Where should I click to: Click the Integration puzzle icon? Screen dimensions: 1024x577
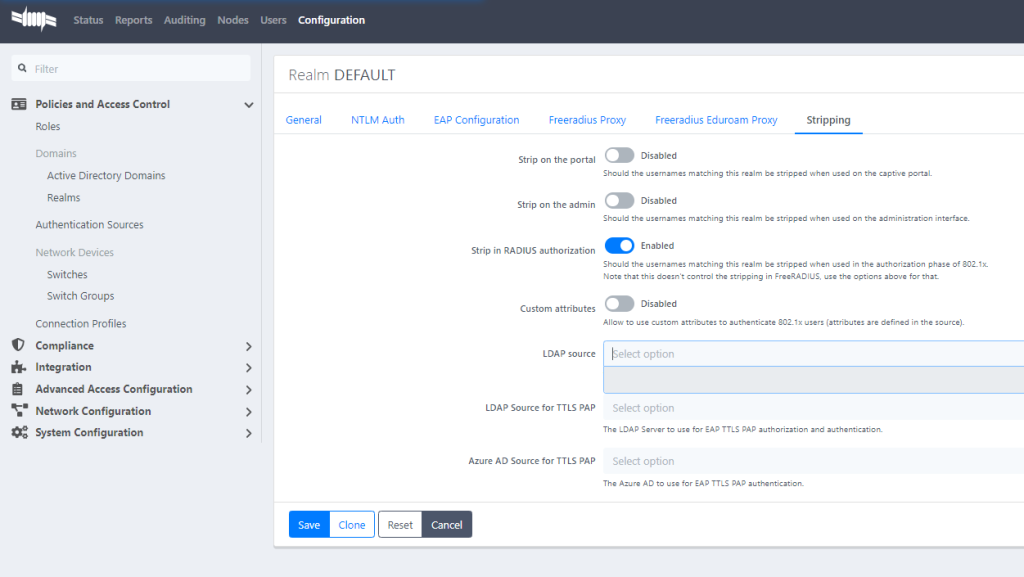[x=18, y=367]
